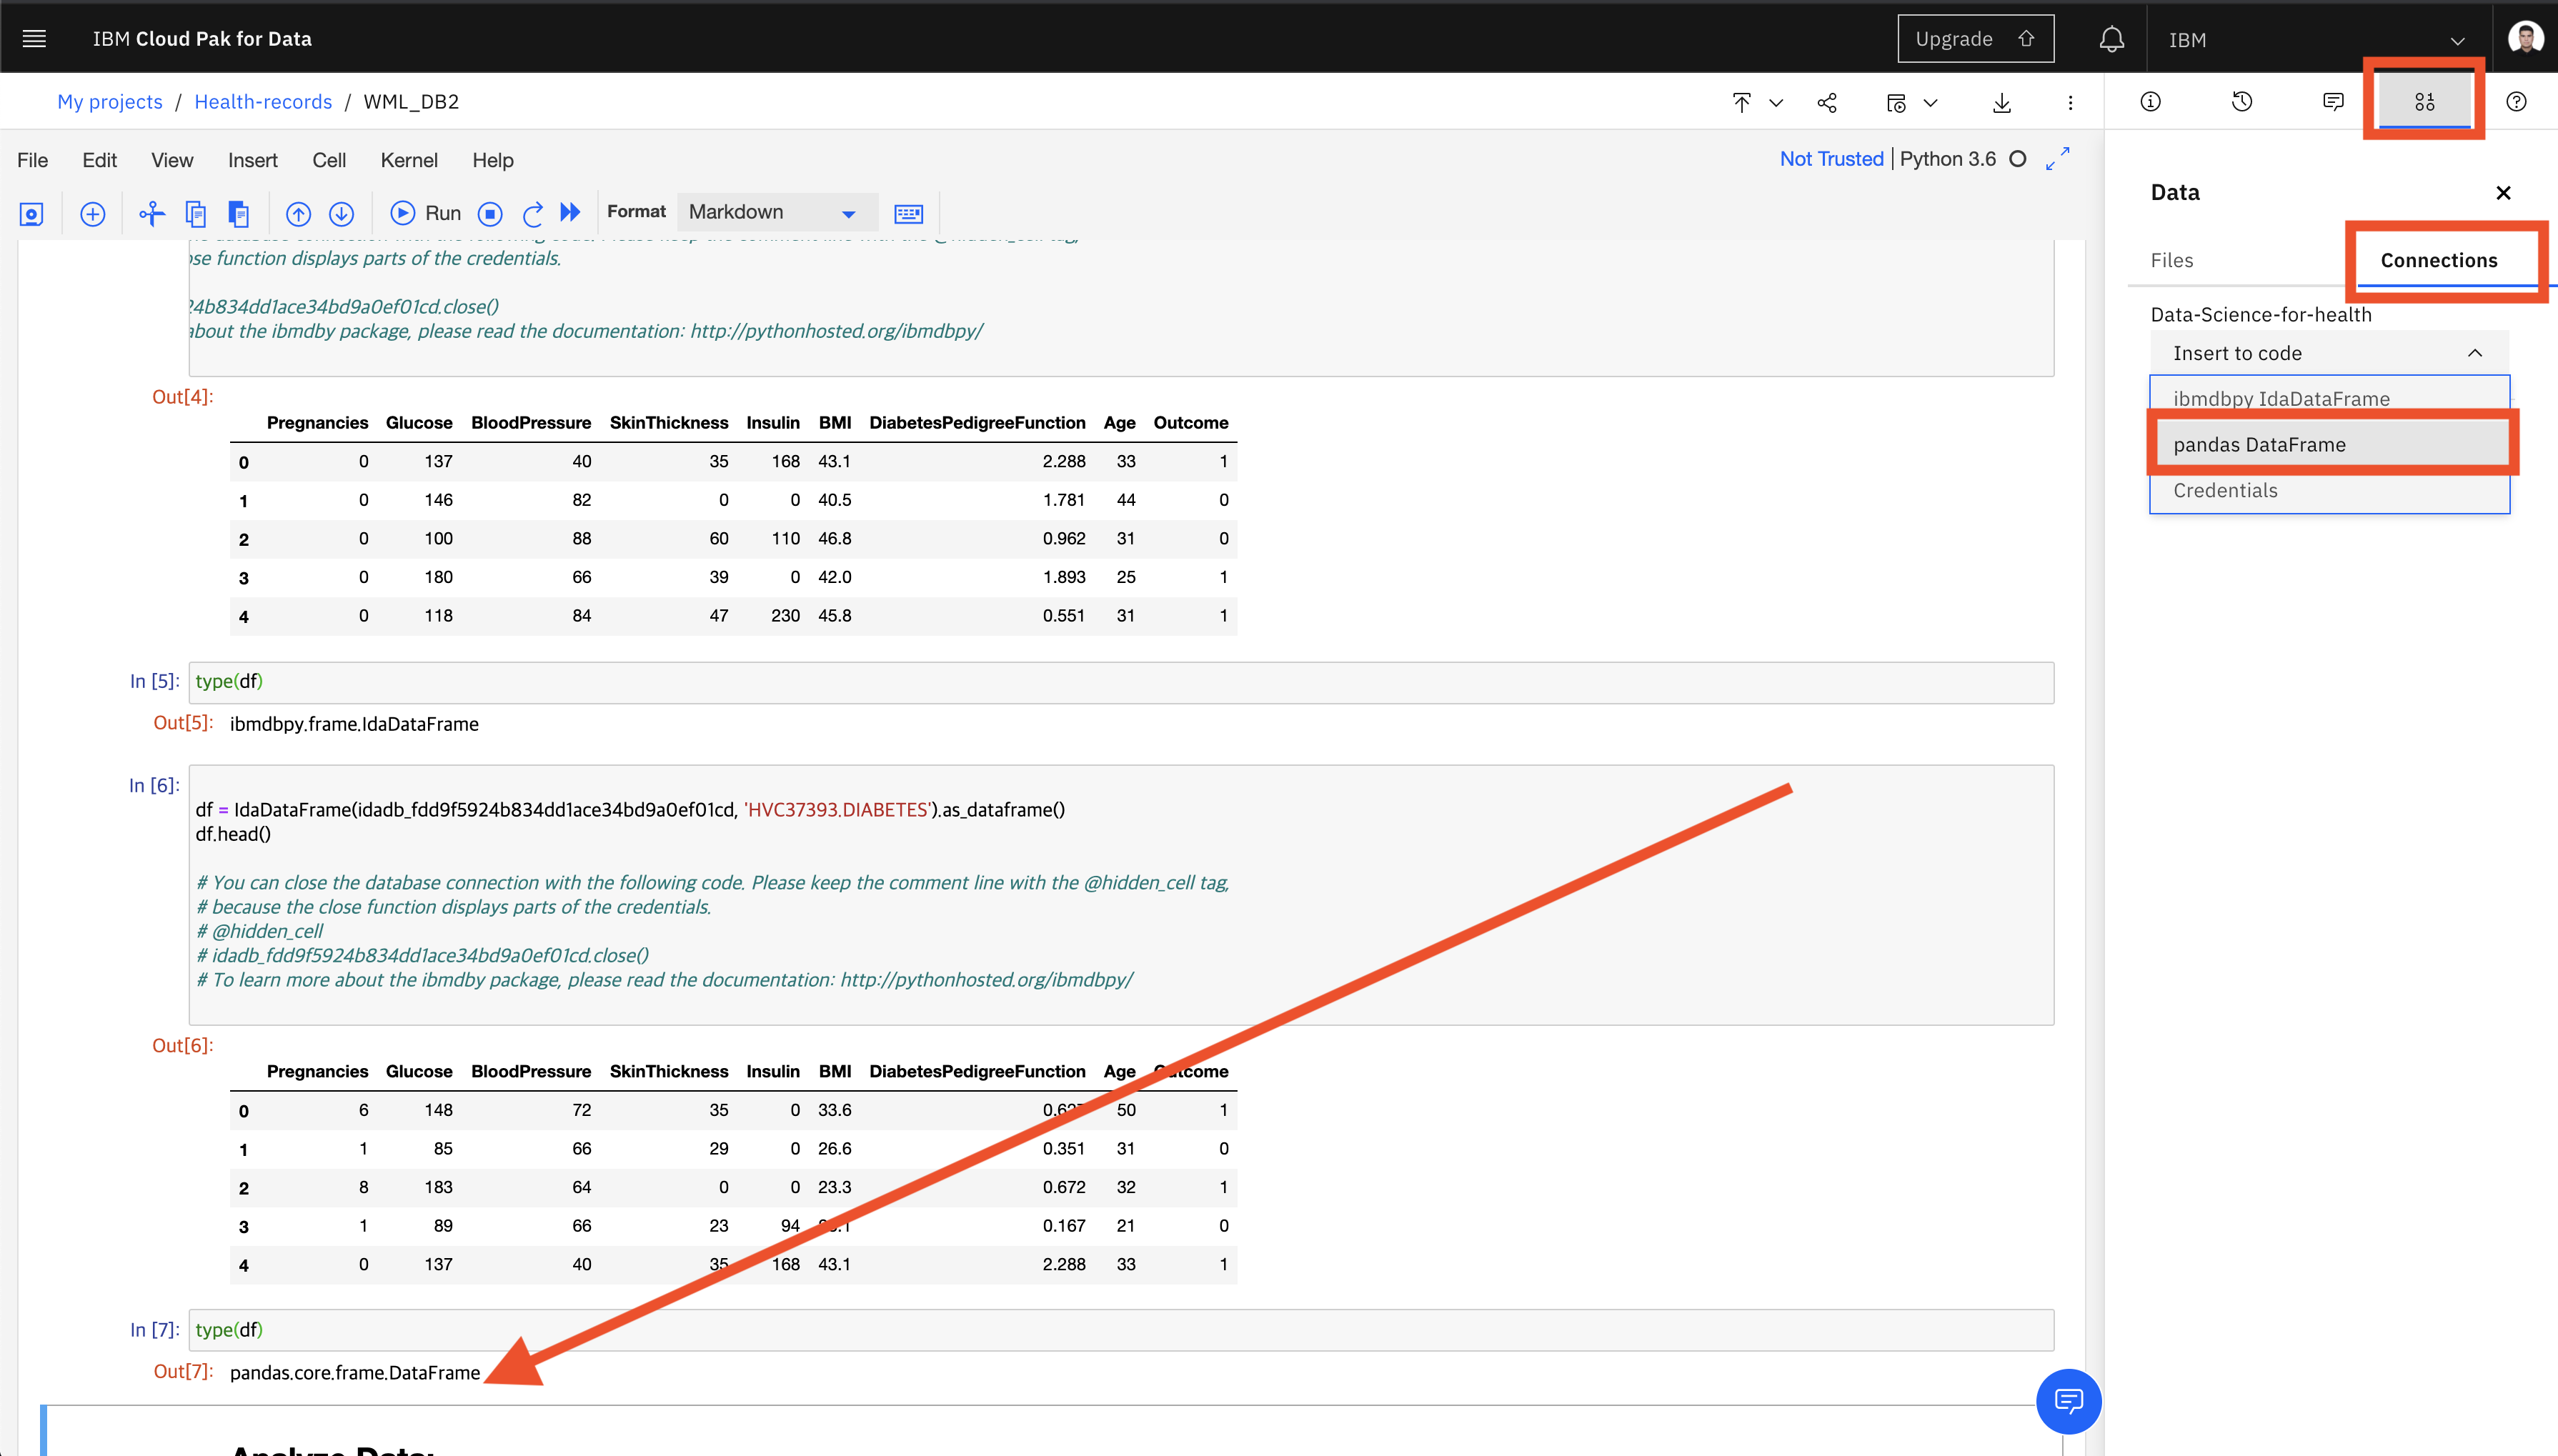Viewport: 2558px width, 1456px height.
Task: Restart the kernel with circular arrow
Action: tap(532, 213)
